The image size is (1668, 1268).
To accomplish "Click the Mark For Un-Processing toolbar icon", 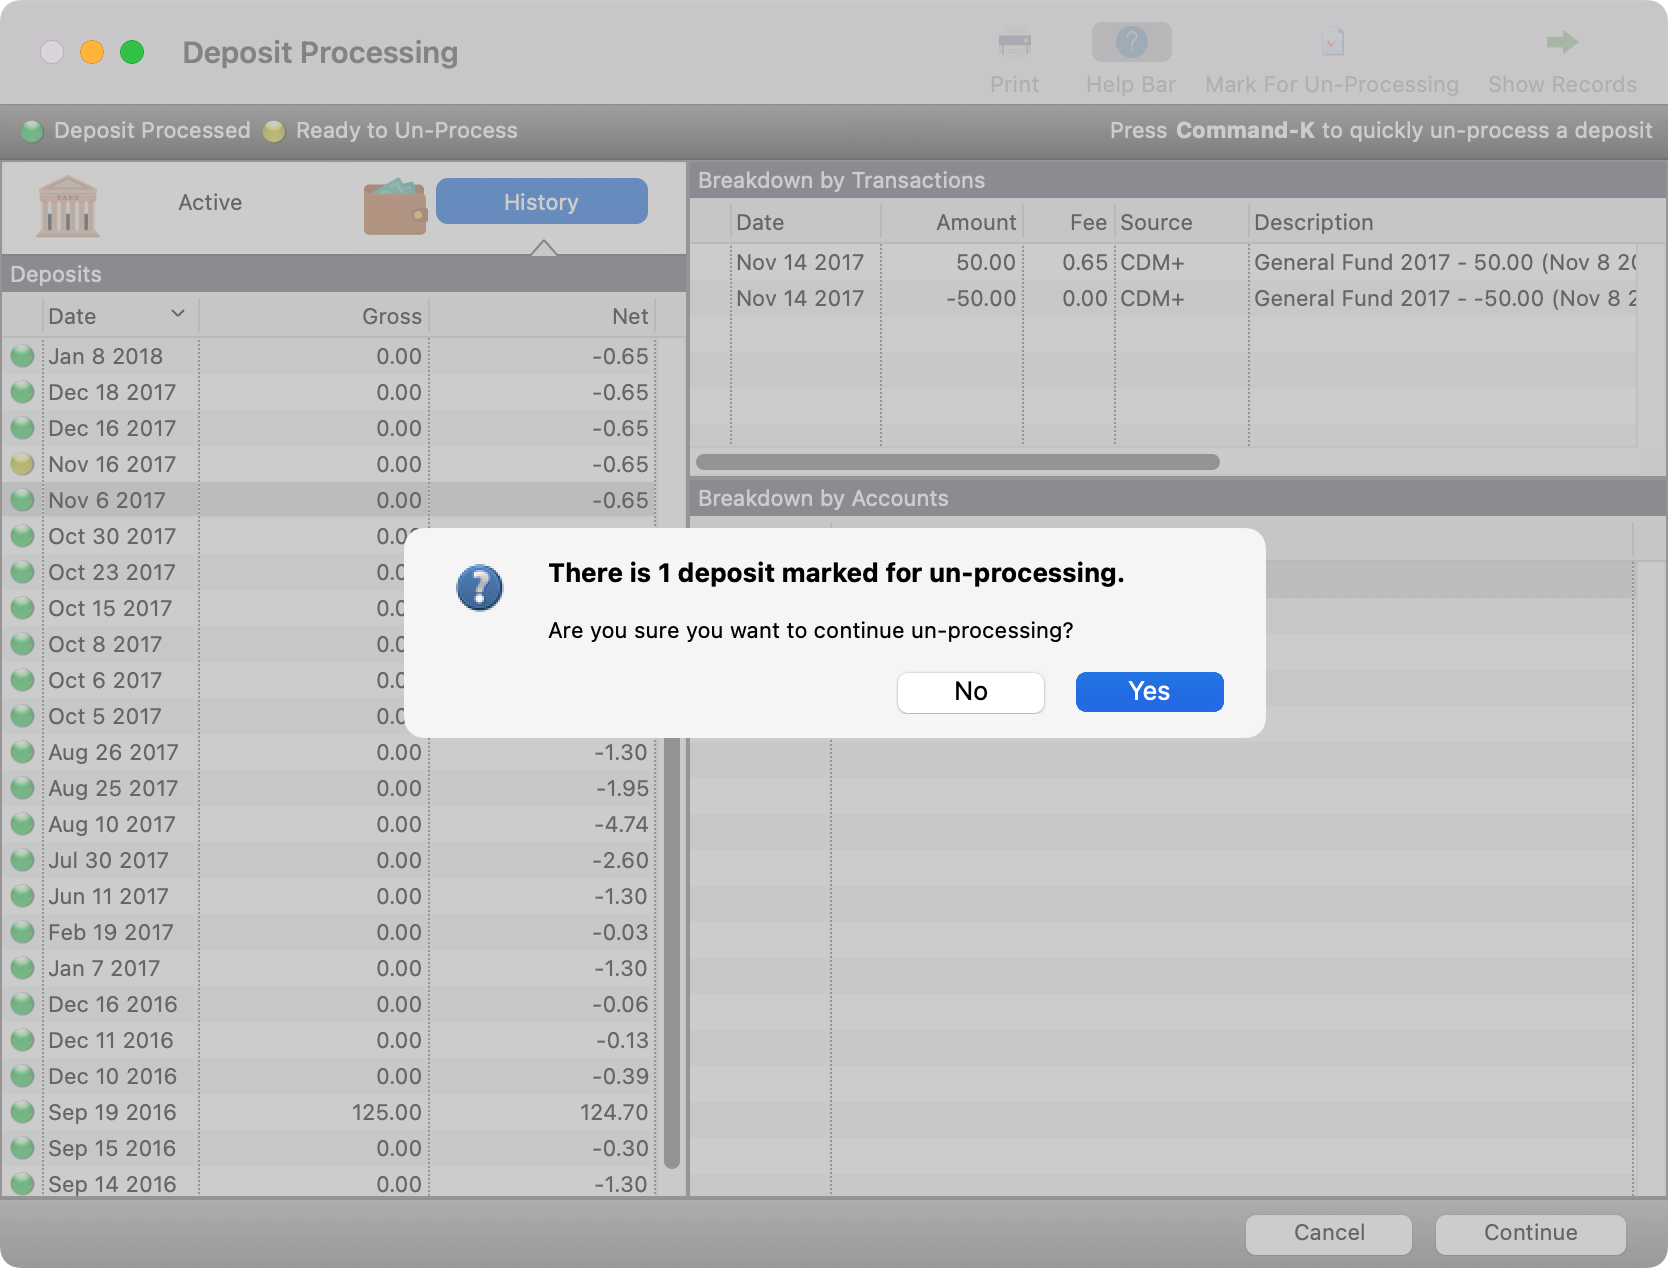I will pyautogui.click(x=1331, y=43).
